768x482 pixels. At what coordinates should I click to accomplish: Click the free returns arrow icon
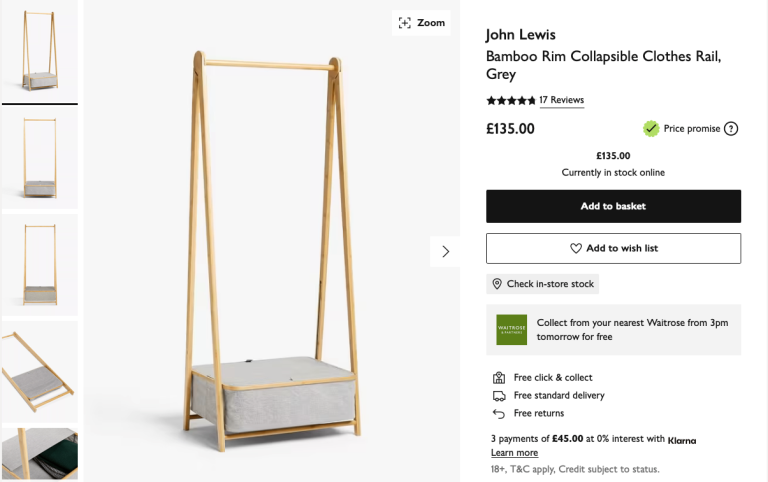click(499, 414)
